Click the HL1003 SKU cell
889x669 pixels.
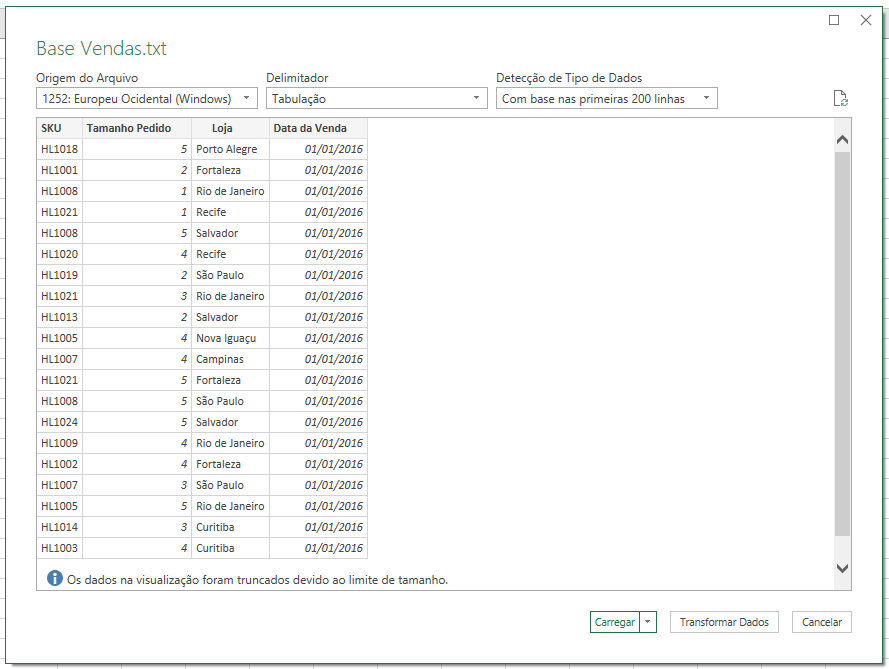pyautogui.click(x=60, y=548)
